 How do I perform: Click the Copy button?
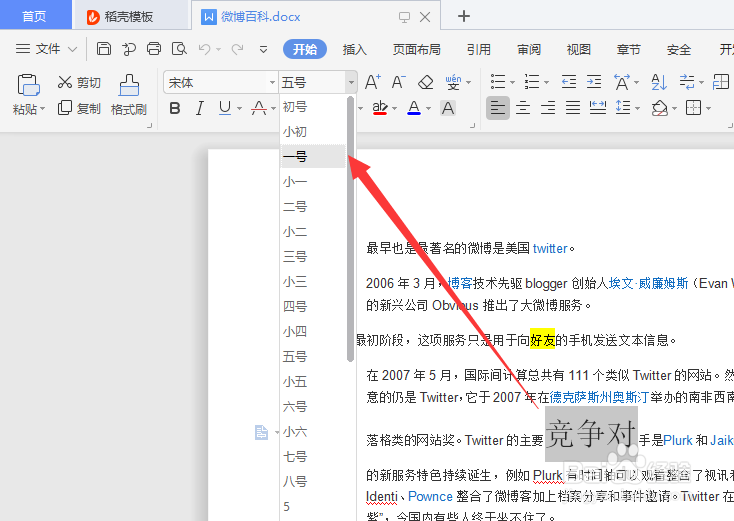click(79, 108)
